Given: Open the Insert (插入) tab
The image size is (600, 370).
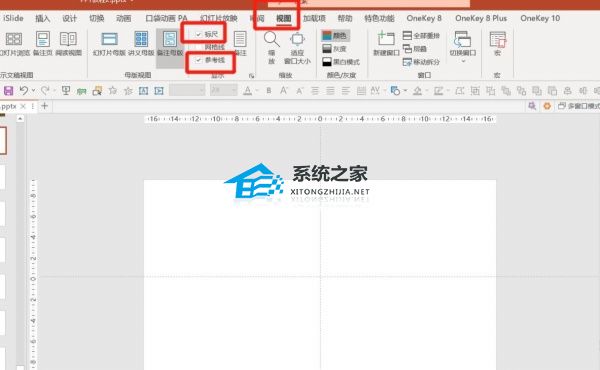Looking at the screenshot, I should [x=42, y=18].
